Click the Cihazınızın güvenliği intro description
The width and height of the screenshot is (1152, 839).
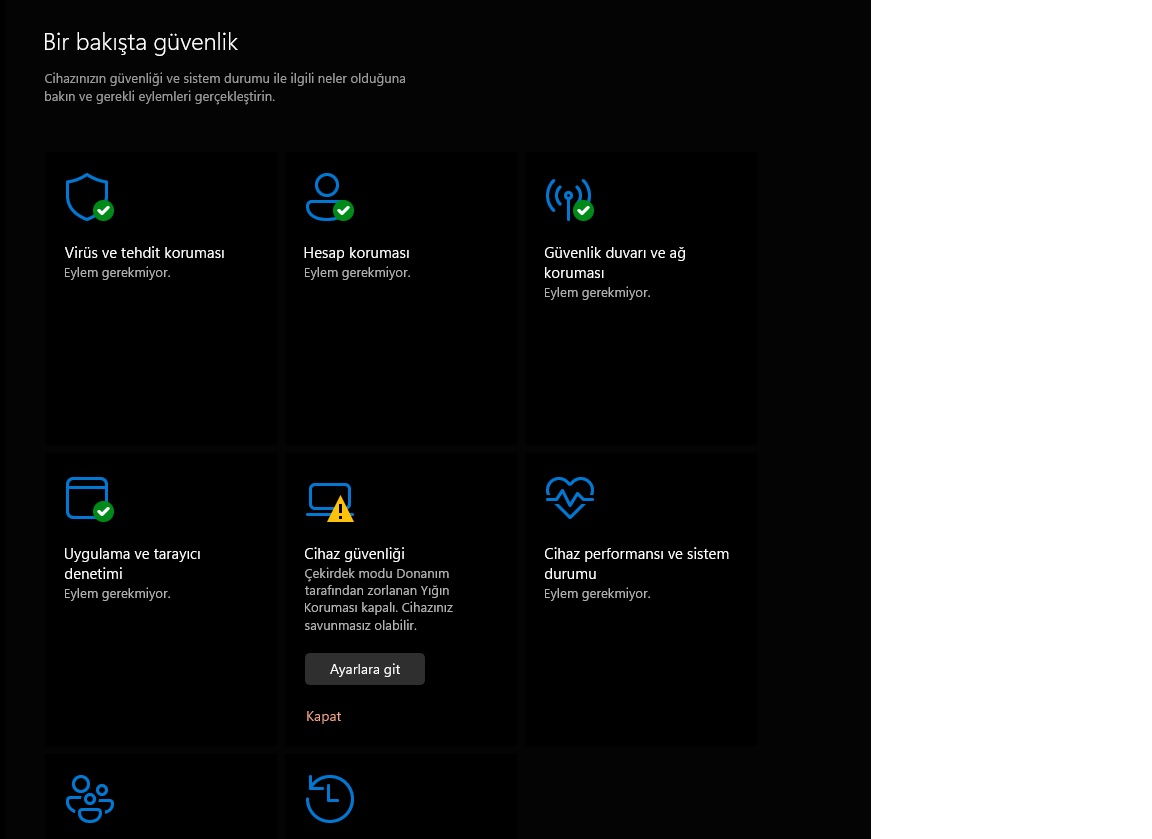click(x=225, y=87)
